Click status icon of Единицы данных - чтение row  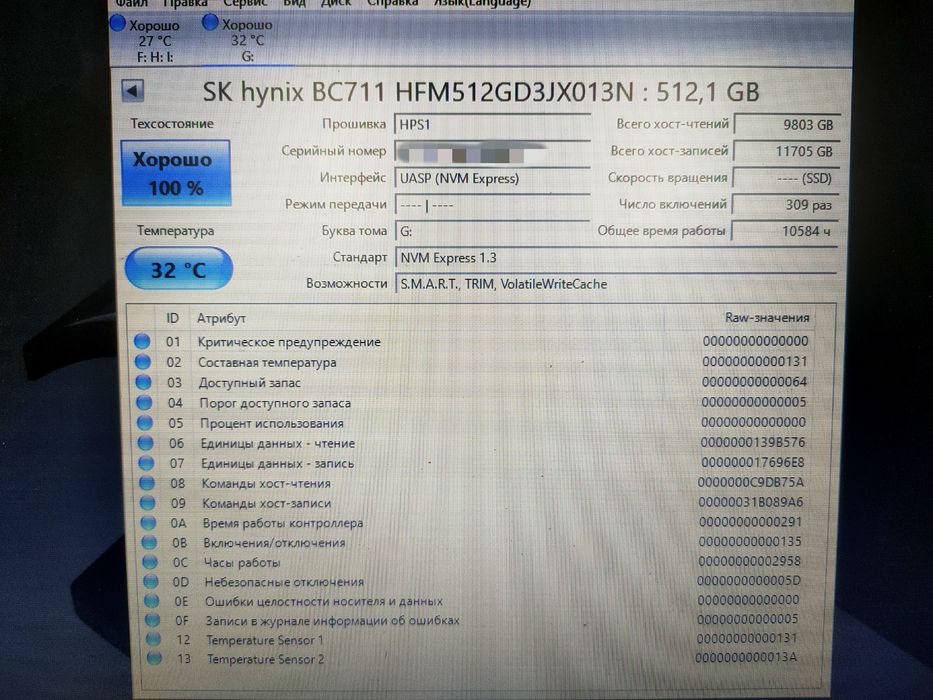pos(146,443)
